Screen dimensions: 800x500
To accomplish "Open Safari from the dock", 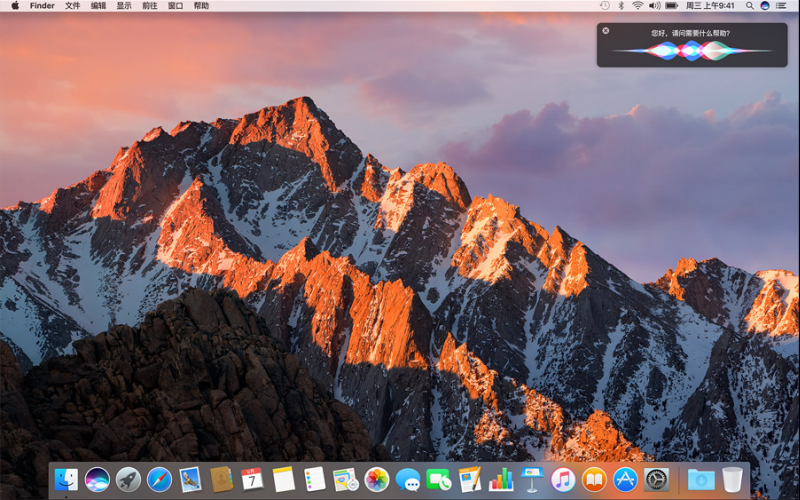I will (x=159, y=480).
